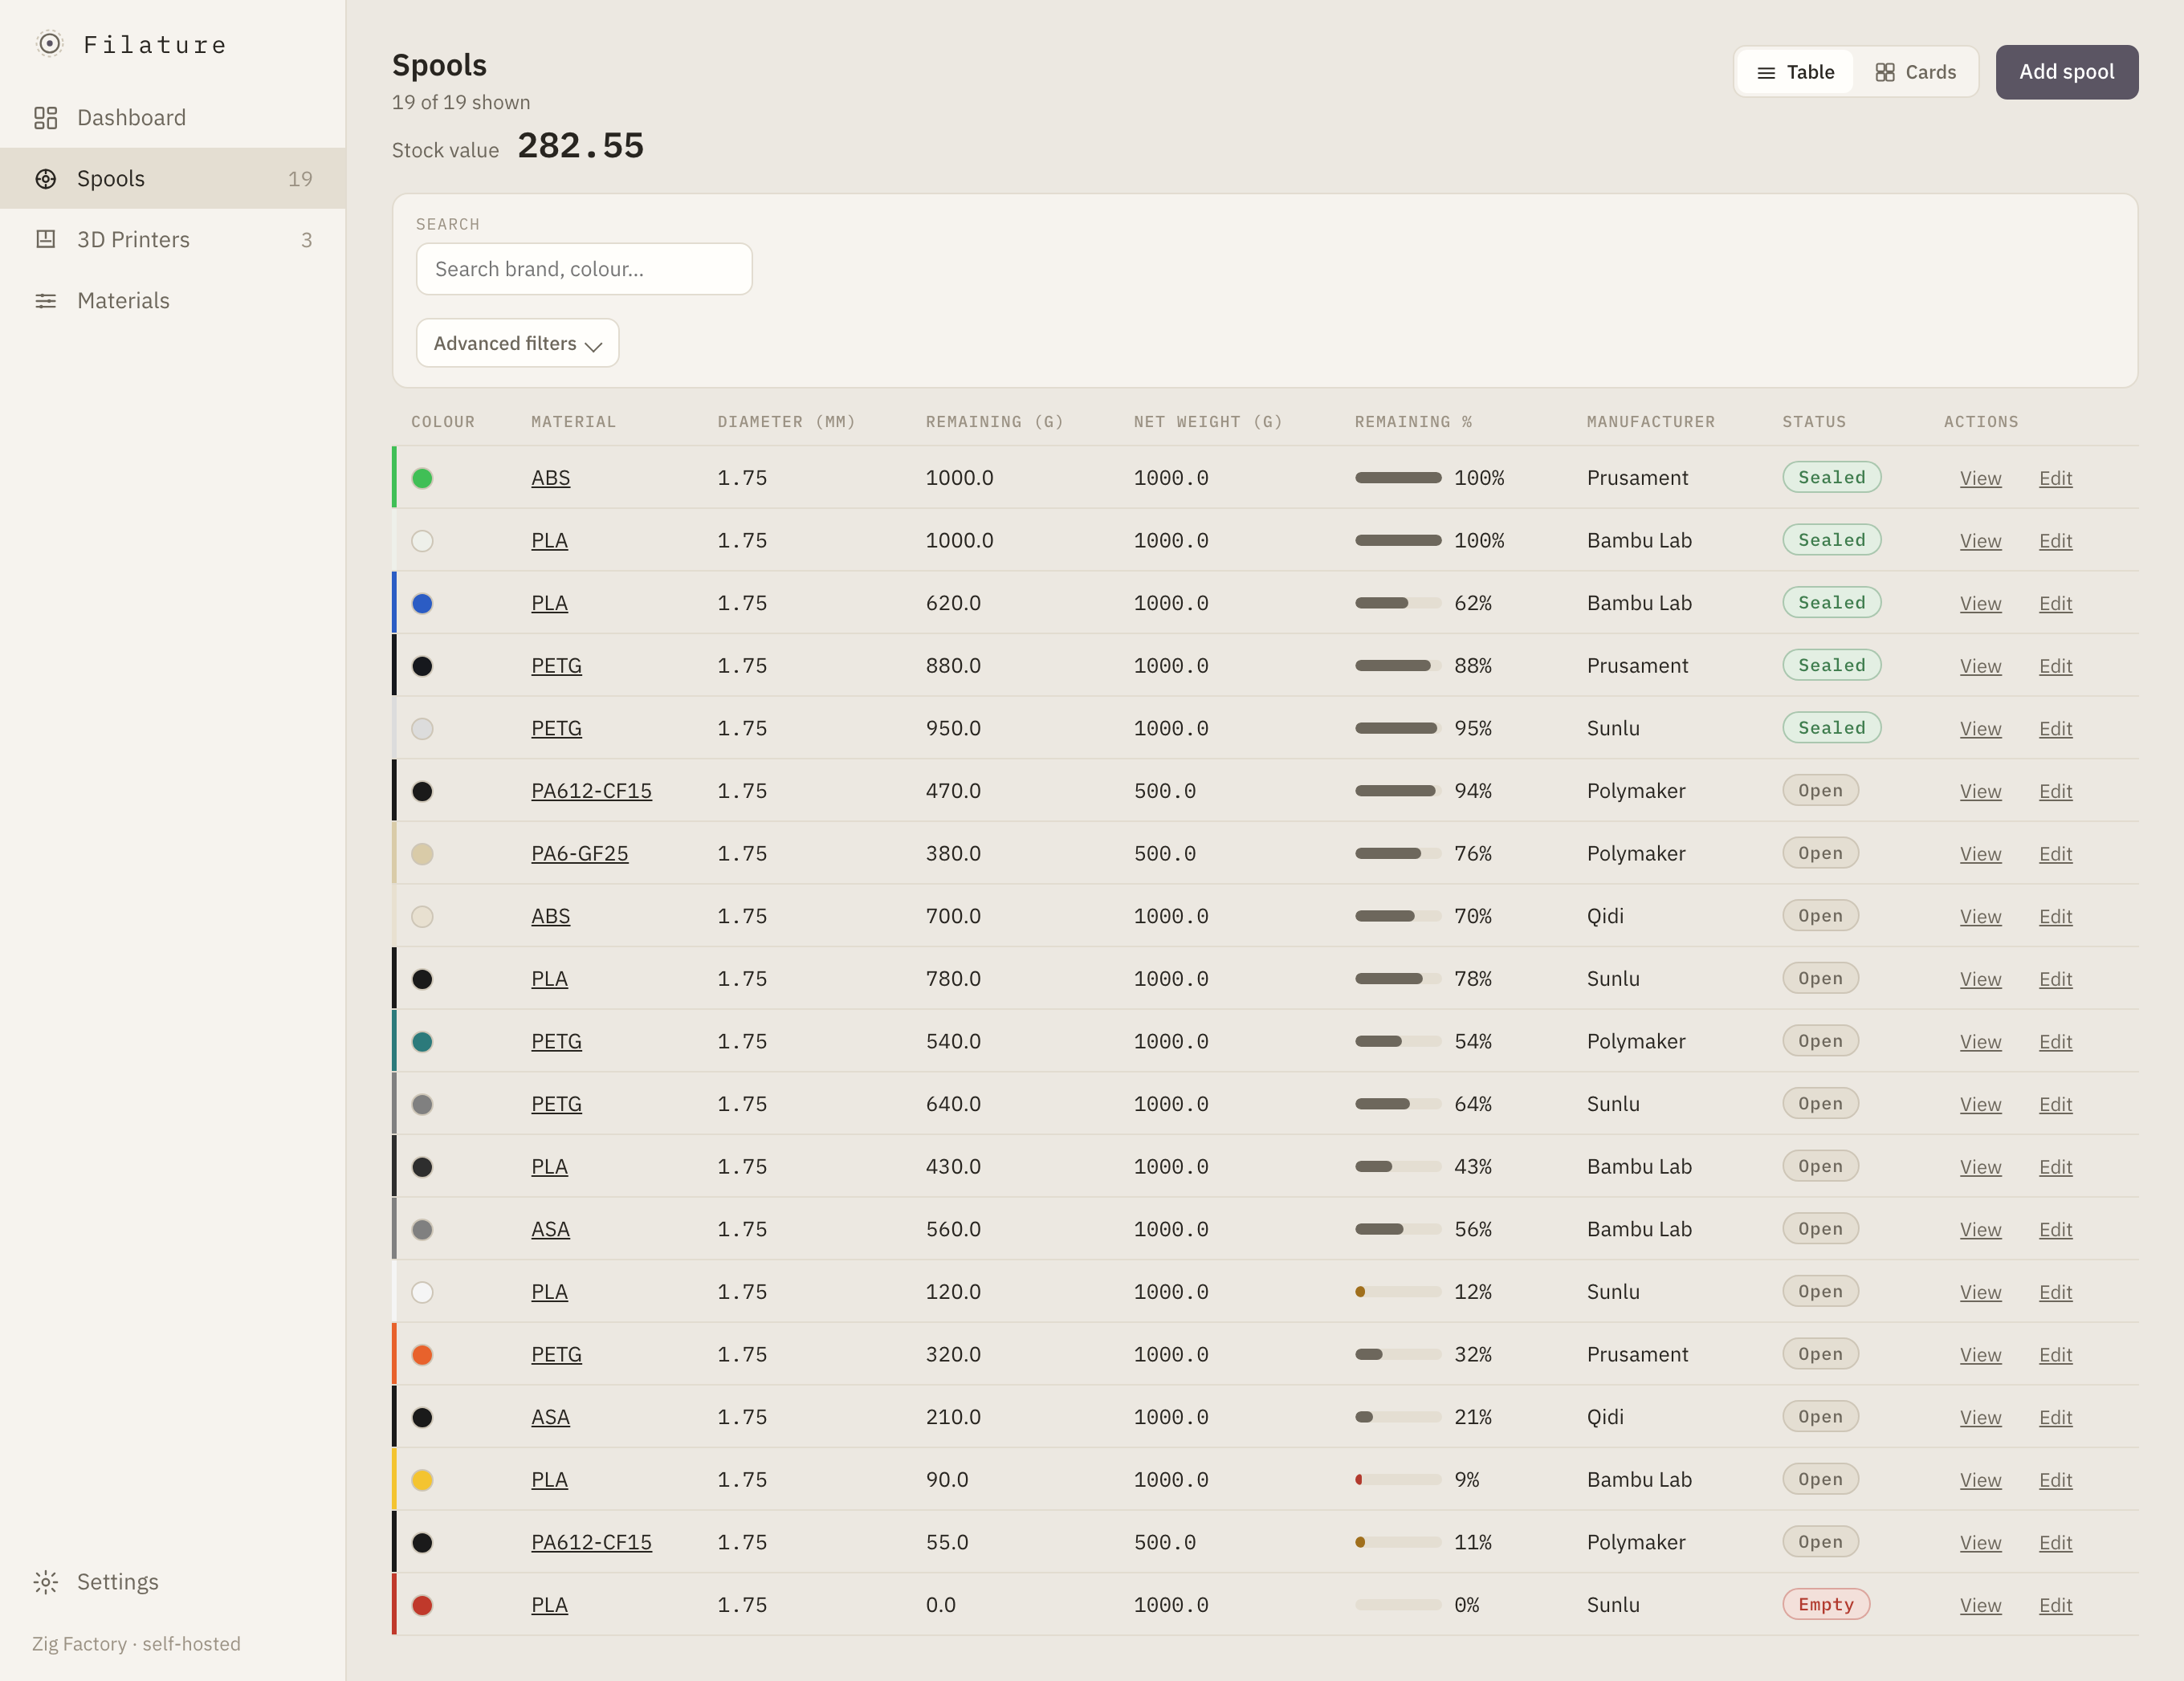Viewport: 2184px width, 1681px height.
Task: Open the Settings page
Action: [172, 1582]
